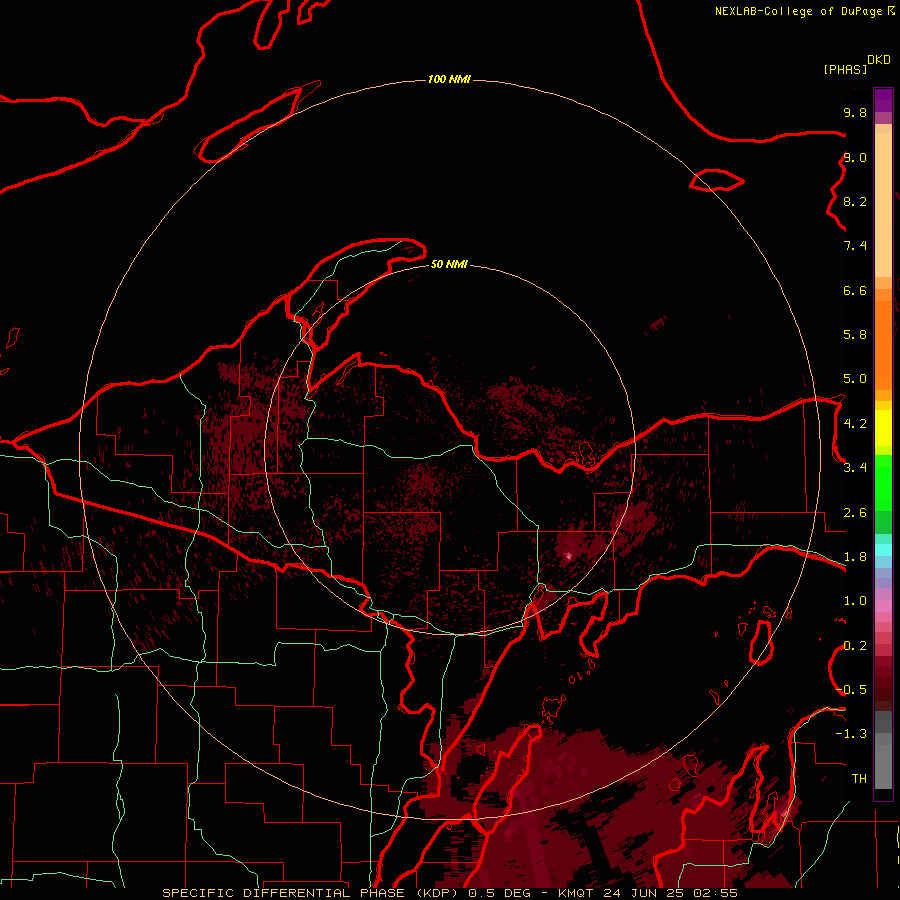Click the bright green segment of the color bar
This screenshot has width=900, height=900.
[x=883, y=481]
